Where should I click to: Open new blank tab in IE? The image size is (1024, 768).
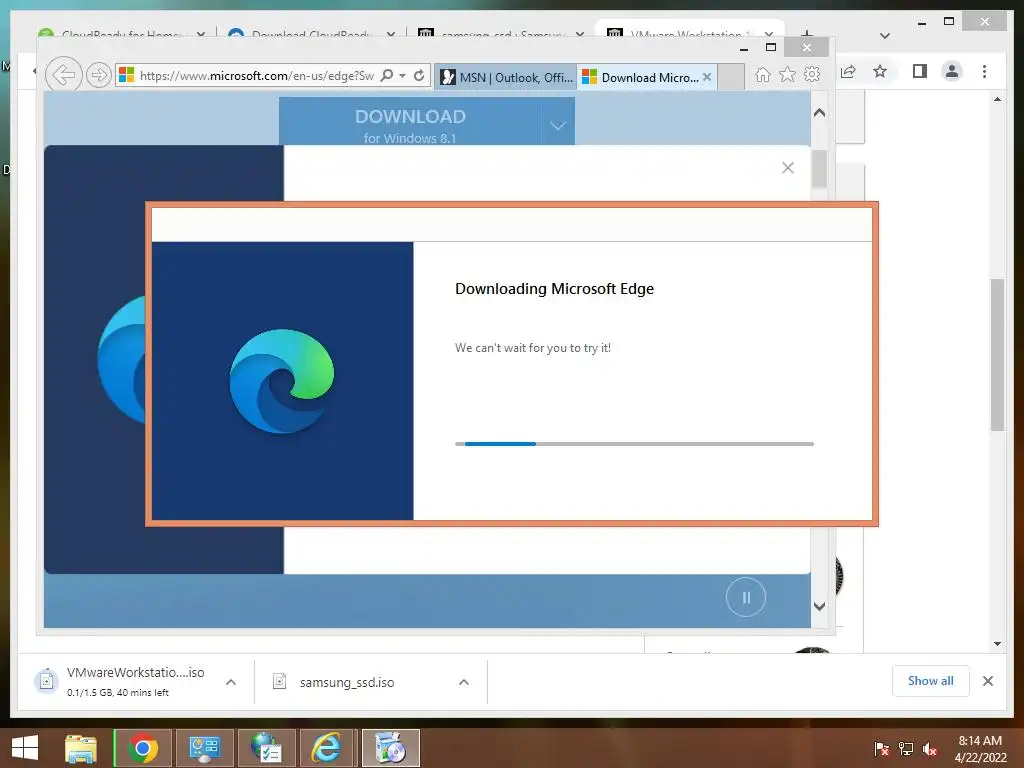pos(731,77)
